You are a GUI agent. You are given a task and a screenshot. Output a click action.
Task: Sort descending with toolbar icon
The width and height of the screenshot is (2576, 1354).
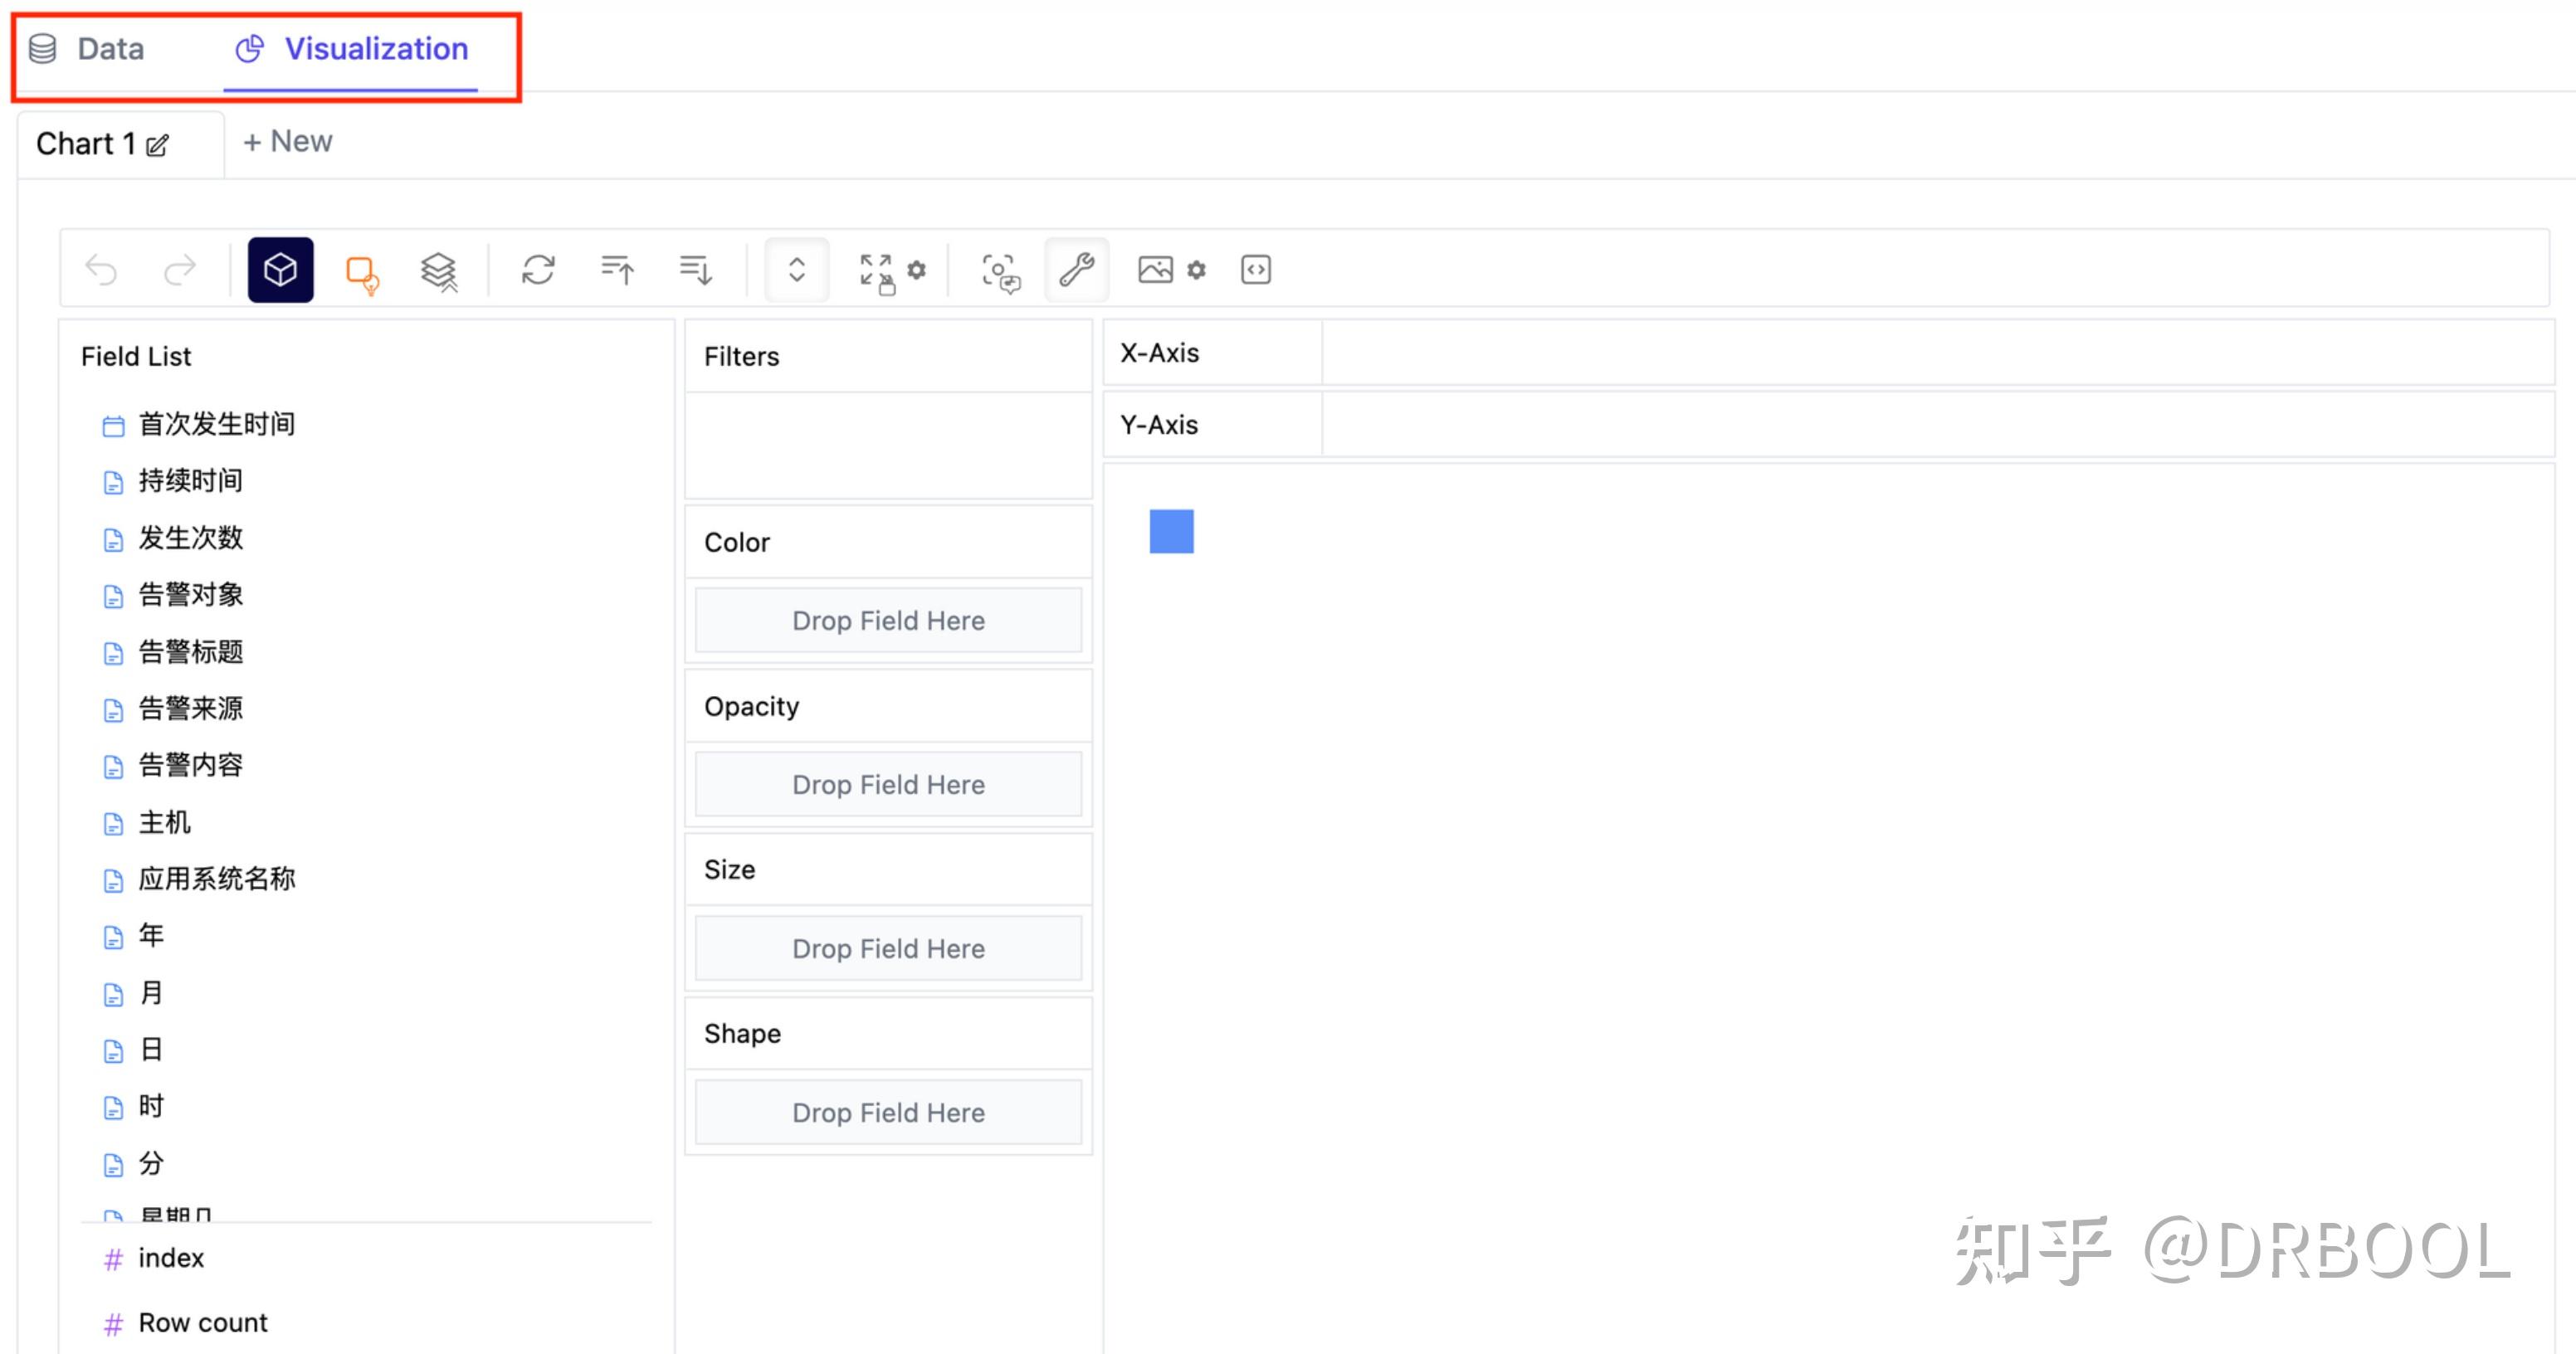pyautogui.click(x=695, y=270)
